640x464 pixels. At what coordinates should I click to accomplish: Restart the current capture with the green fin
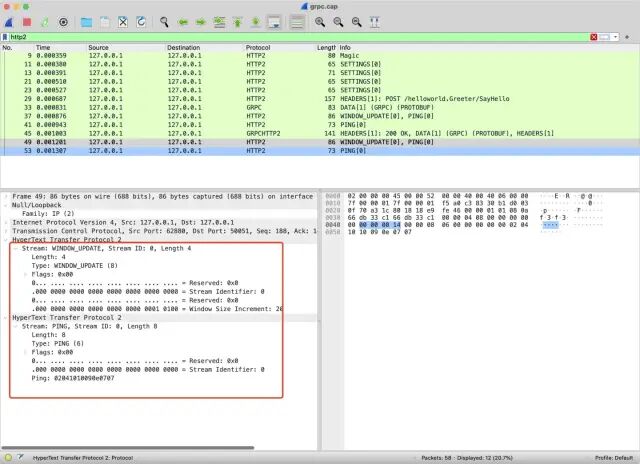[45, 22]
